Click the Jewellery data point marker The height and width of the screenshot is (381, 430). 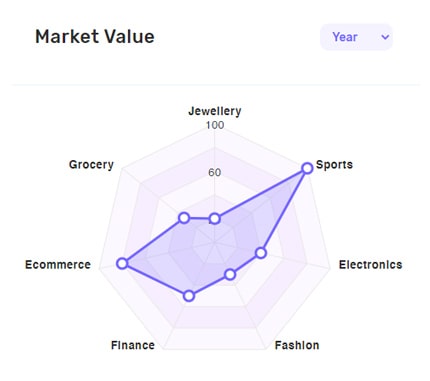(215, 219)
